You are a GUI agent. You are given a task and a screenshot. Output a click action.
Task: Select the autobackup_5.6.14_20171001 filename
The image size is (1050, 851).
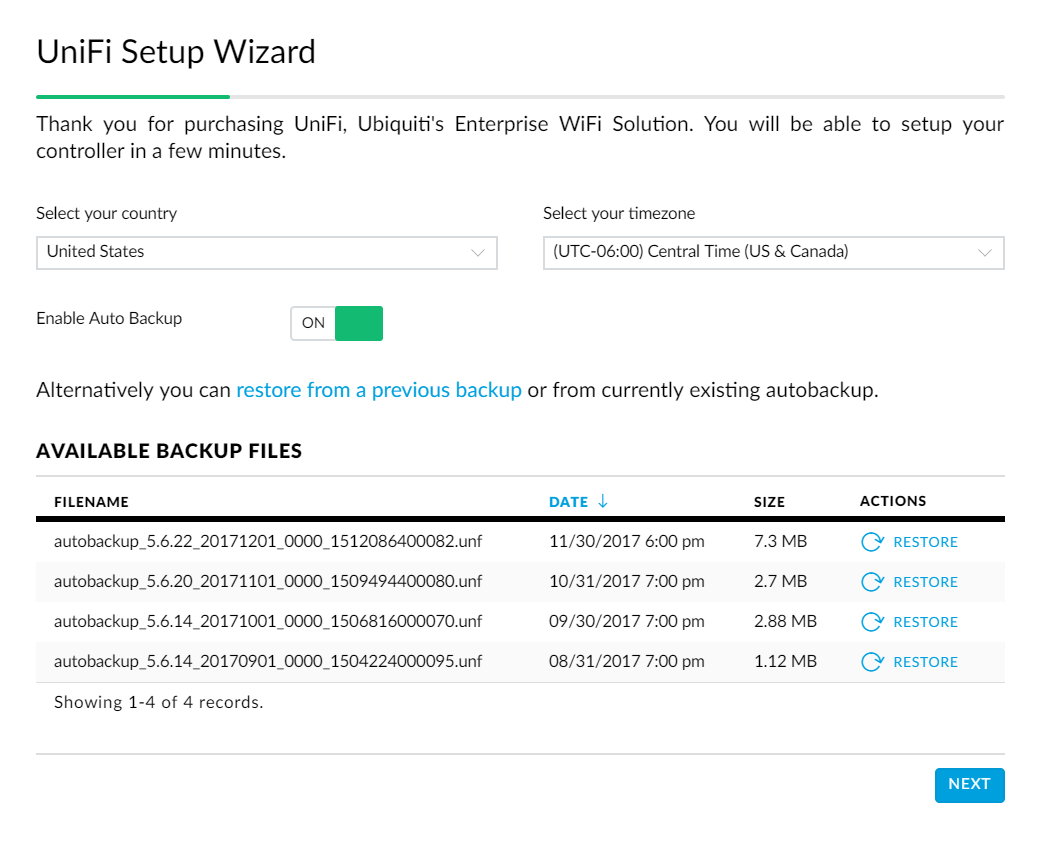pos(268,622)
